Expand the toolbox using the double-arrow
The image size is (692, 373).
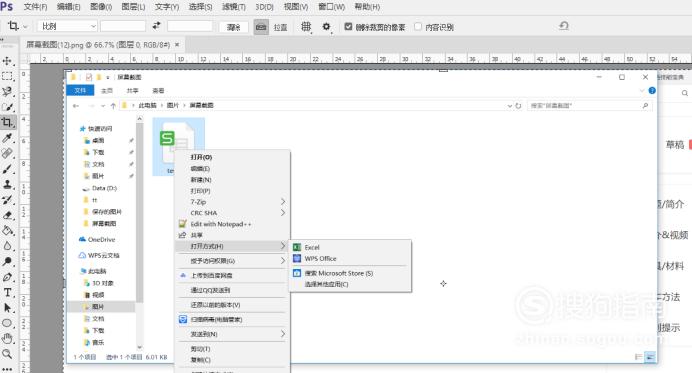pos(3,40)
